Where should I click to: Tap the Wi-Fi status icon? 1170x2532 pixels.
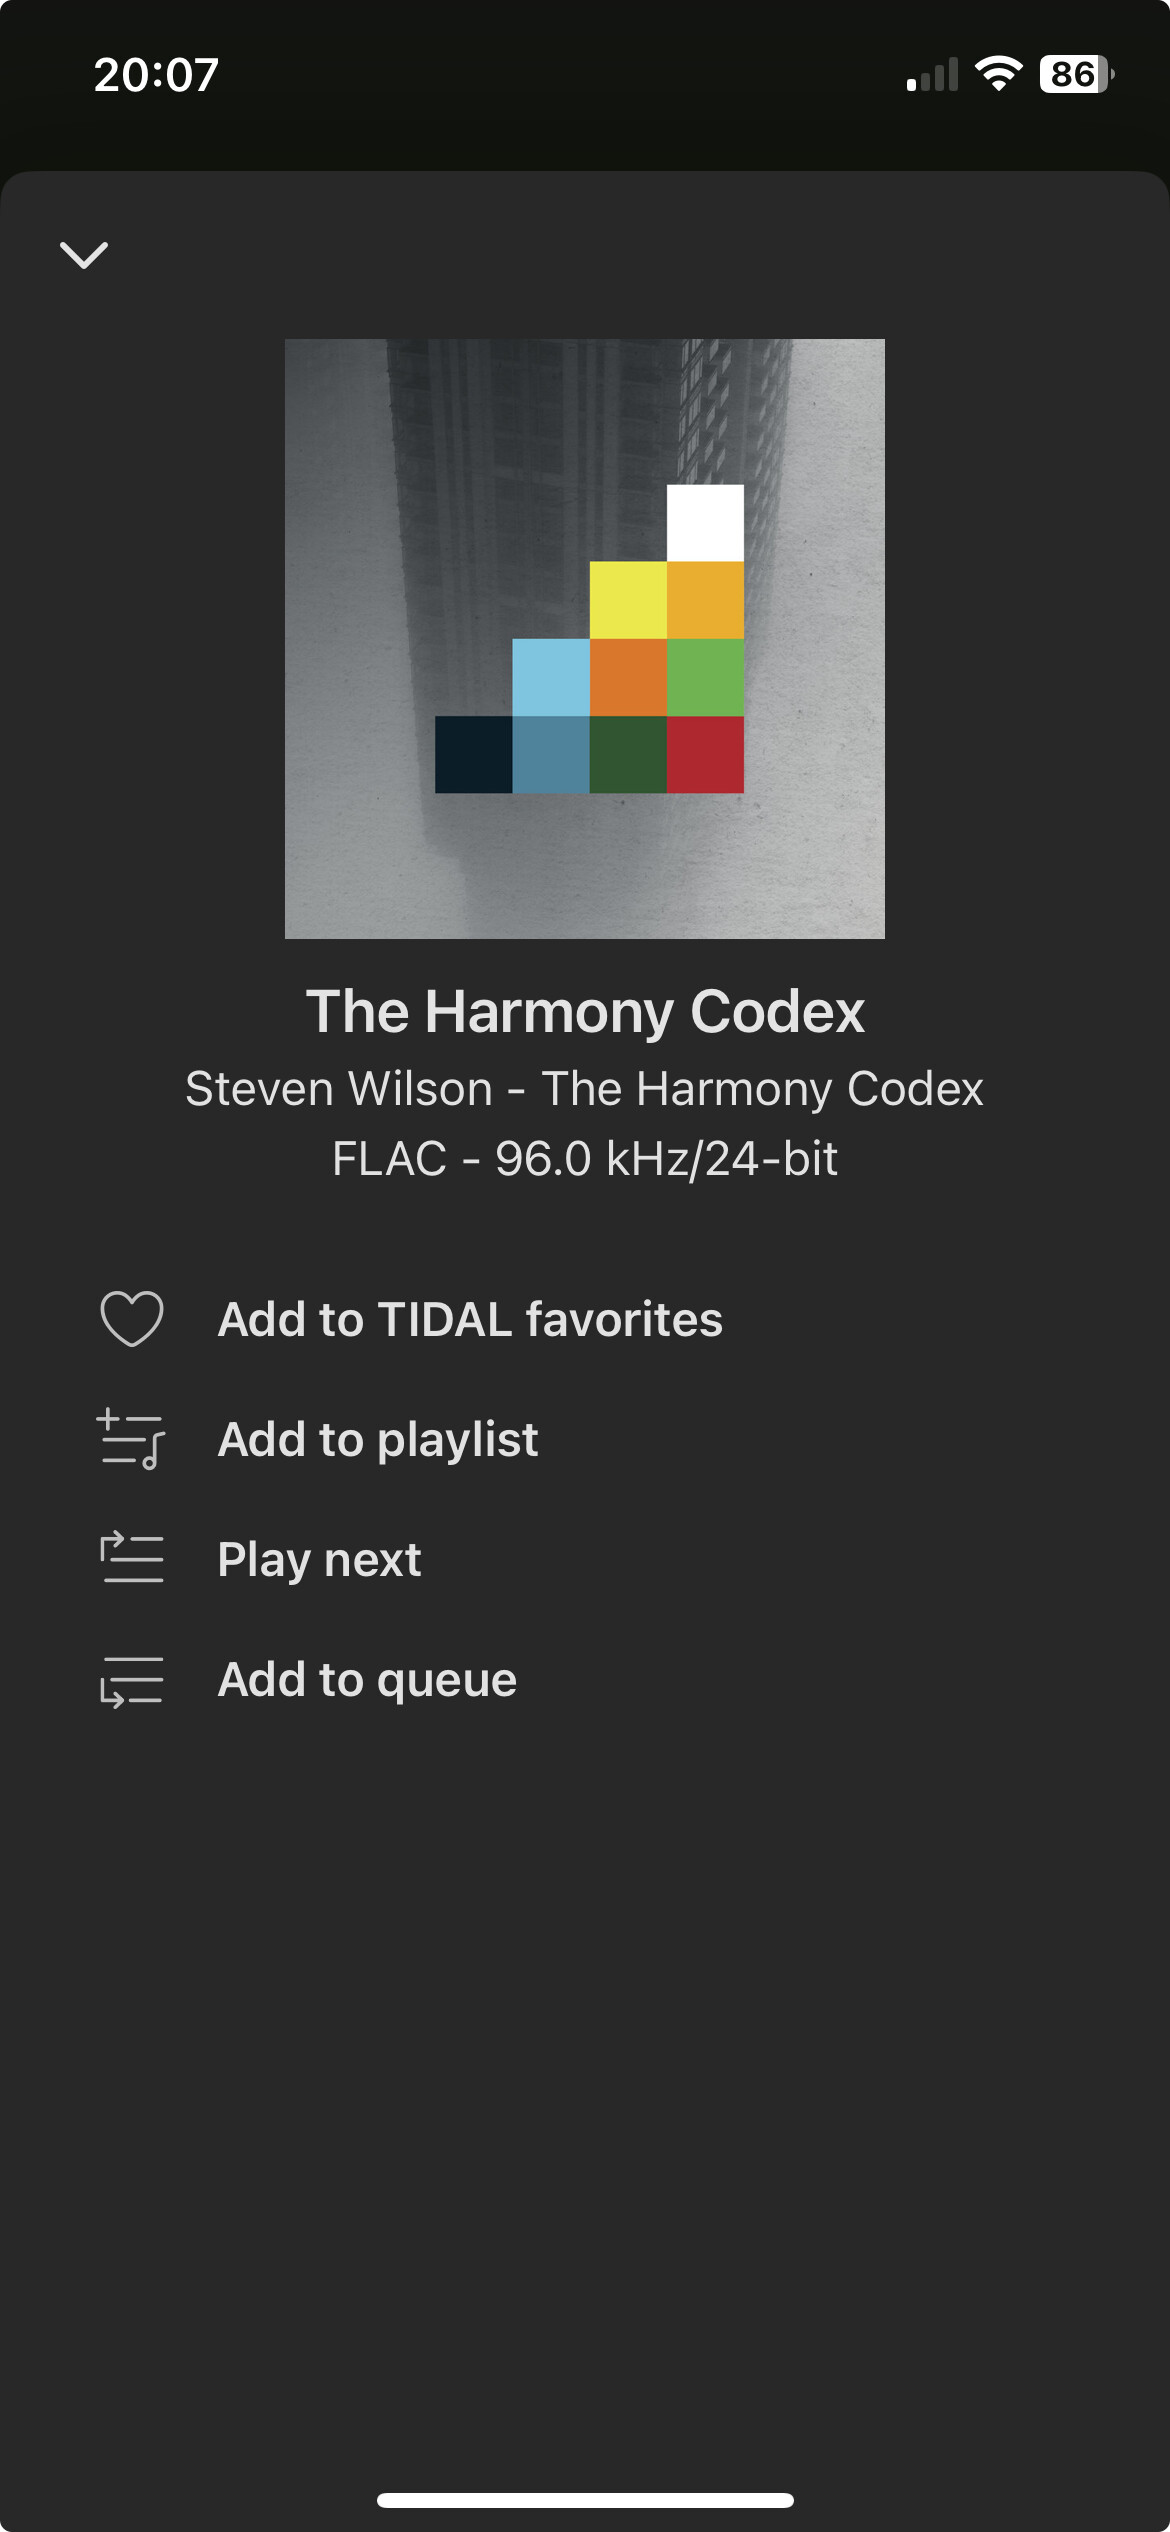[999, 74]
